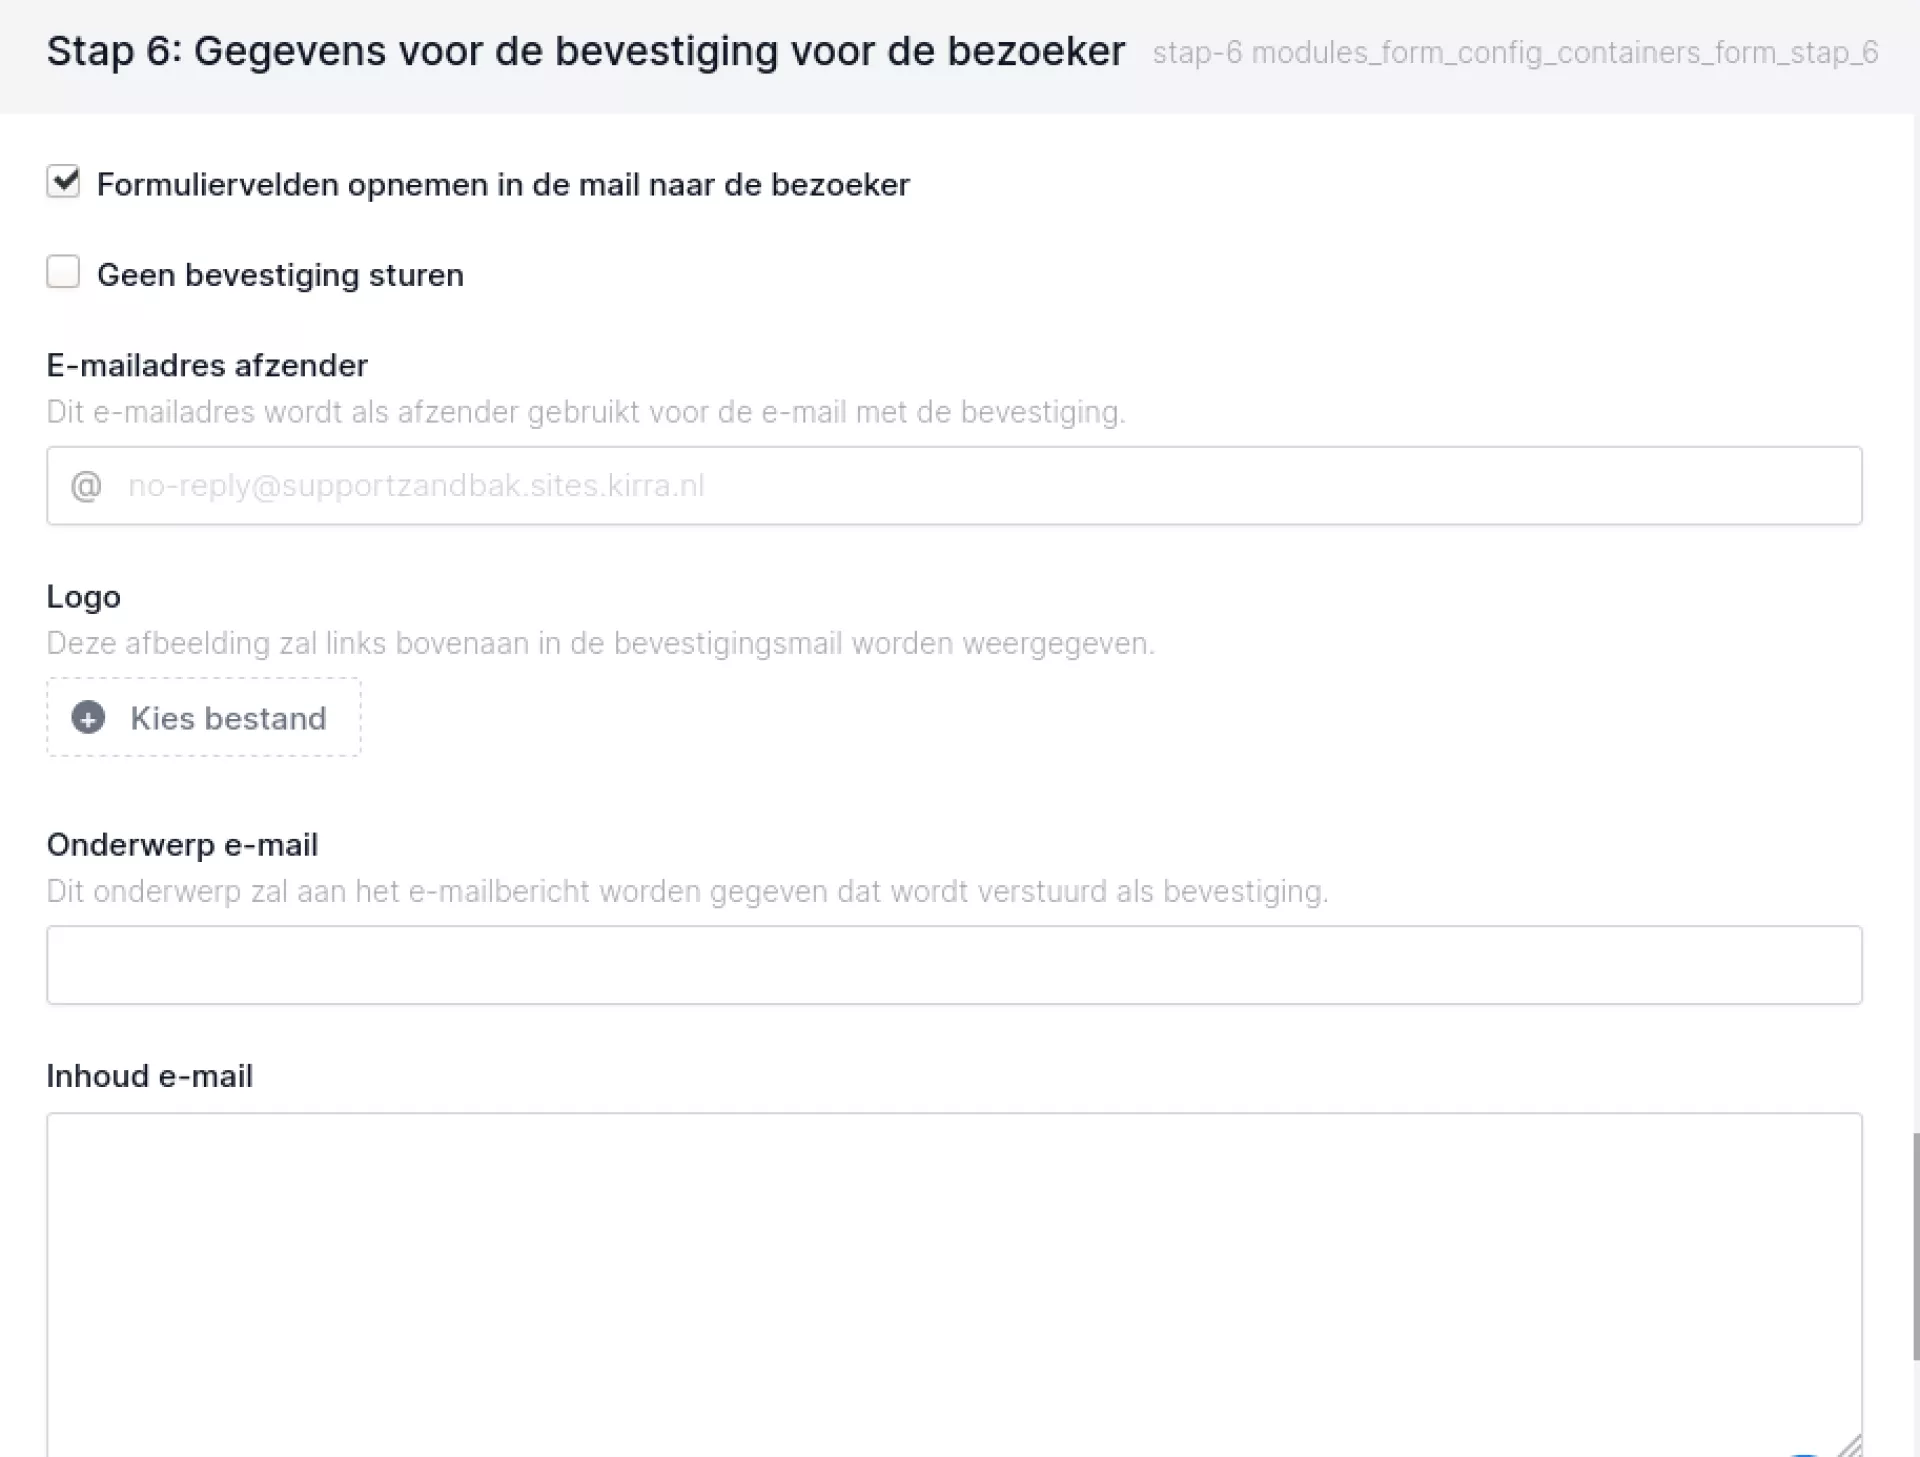Viewport: 1920px width, 1457px height.
Task: Click the 'E-mailadres afzender' field label
Action: click(x=207, y=366)
